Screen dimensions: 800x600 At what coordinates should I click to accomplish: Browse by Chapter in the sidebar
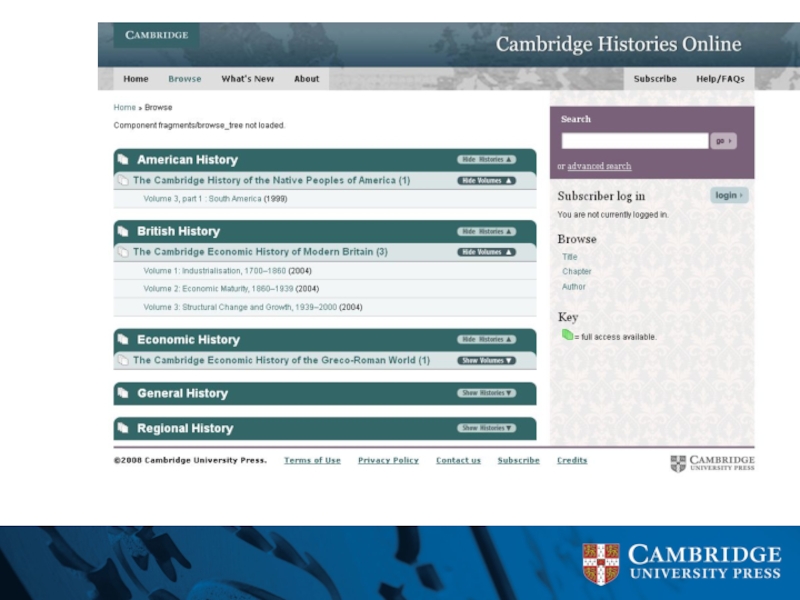tap(577, 271)
